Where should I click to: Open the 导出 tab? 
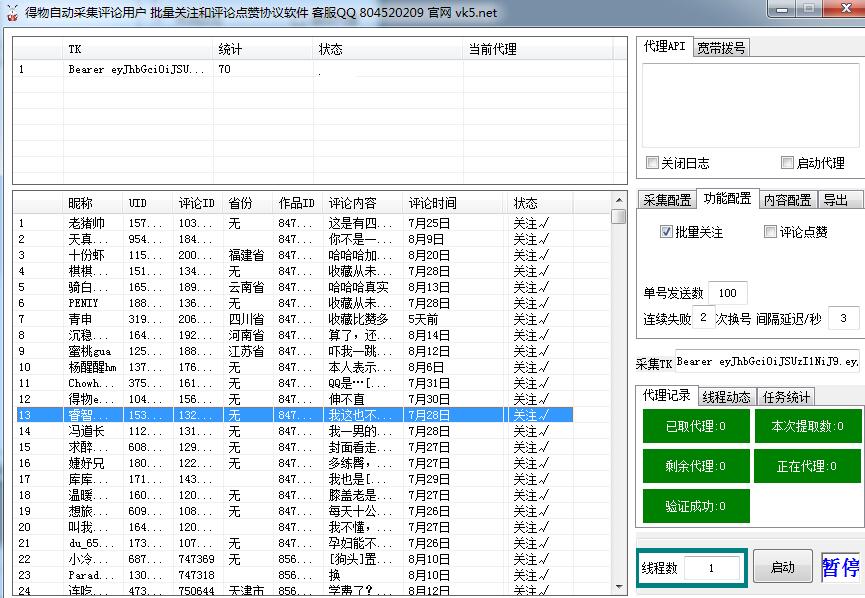(x=835, y=199)
